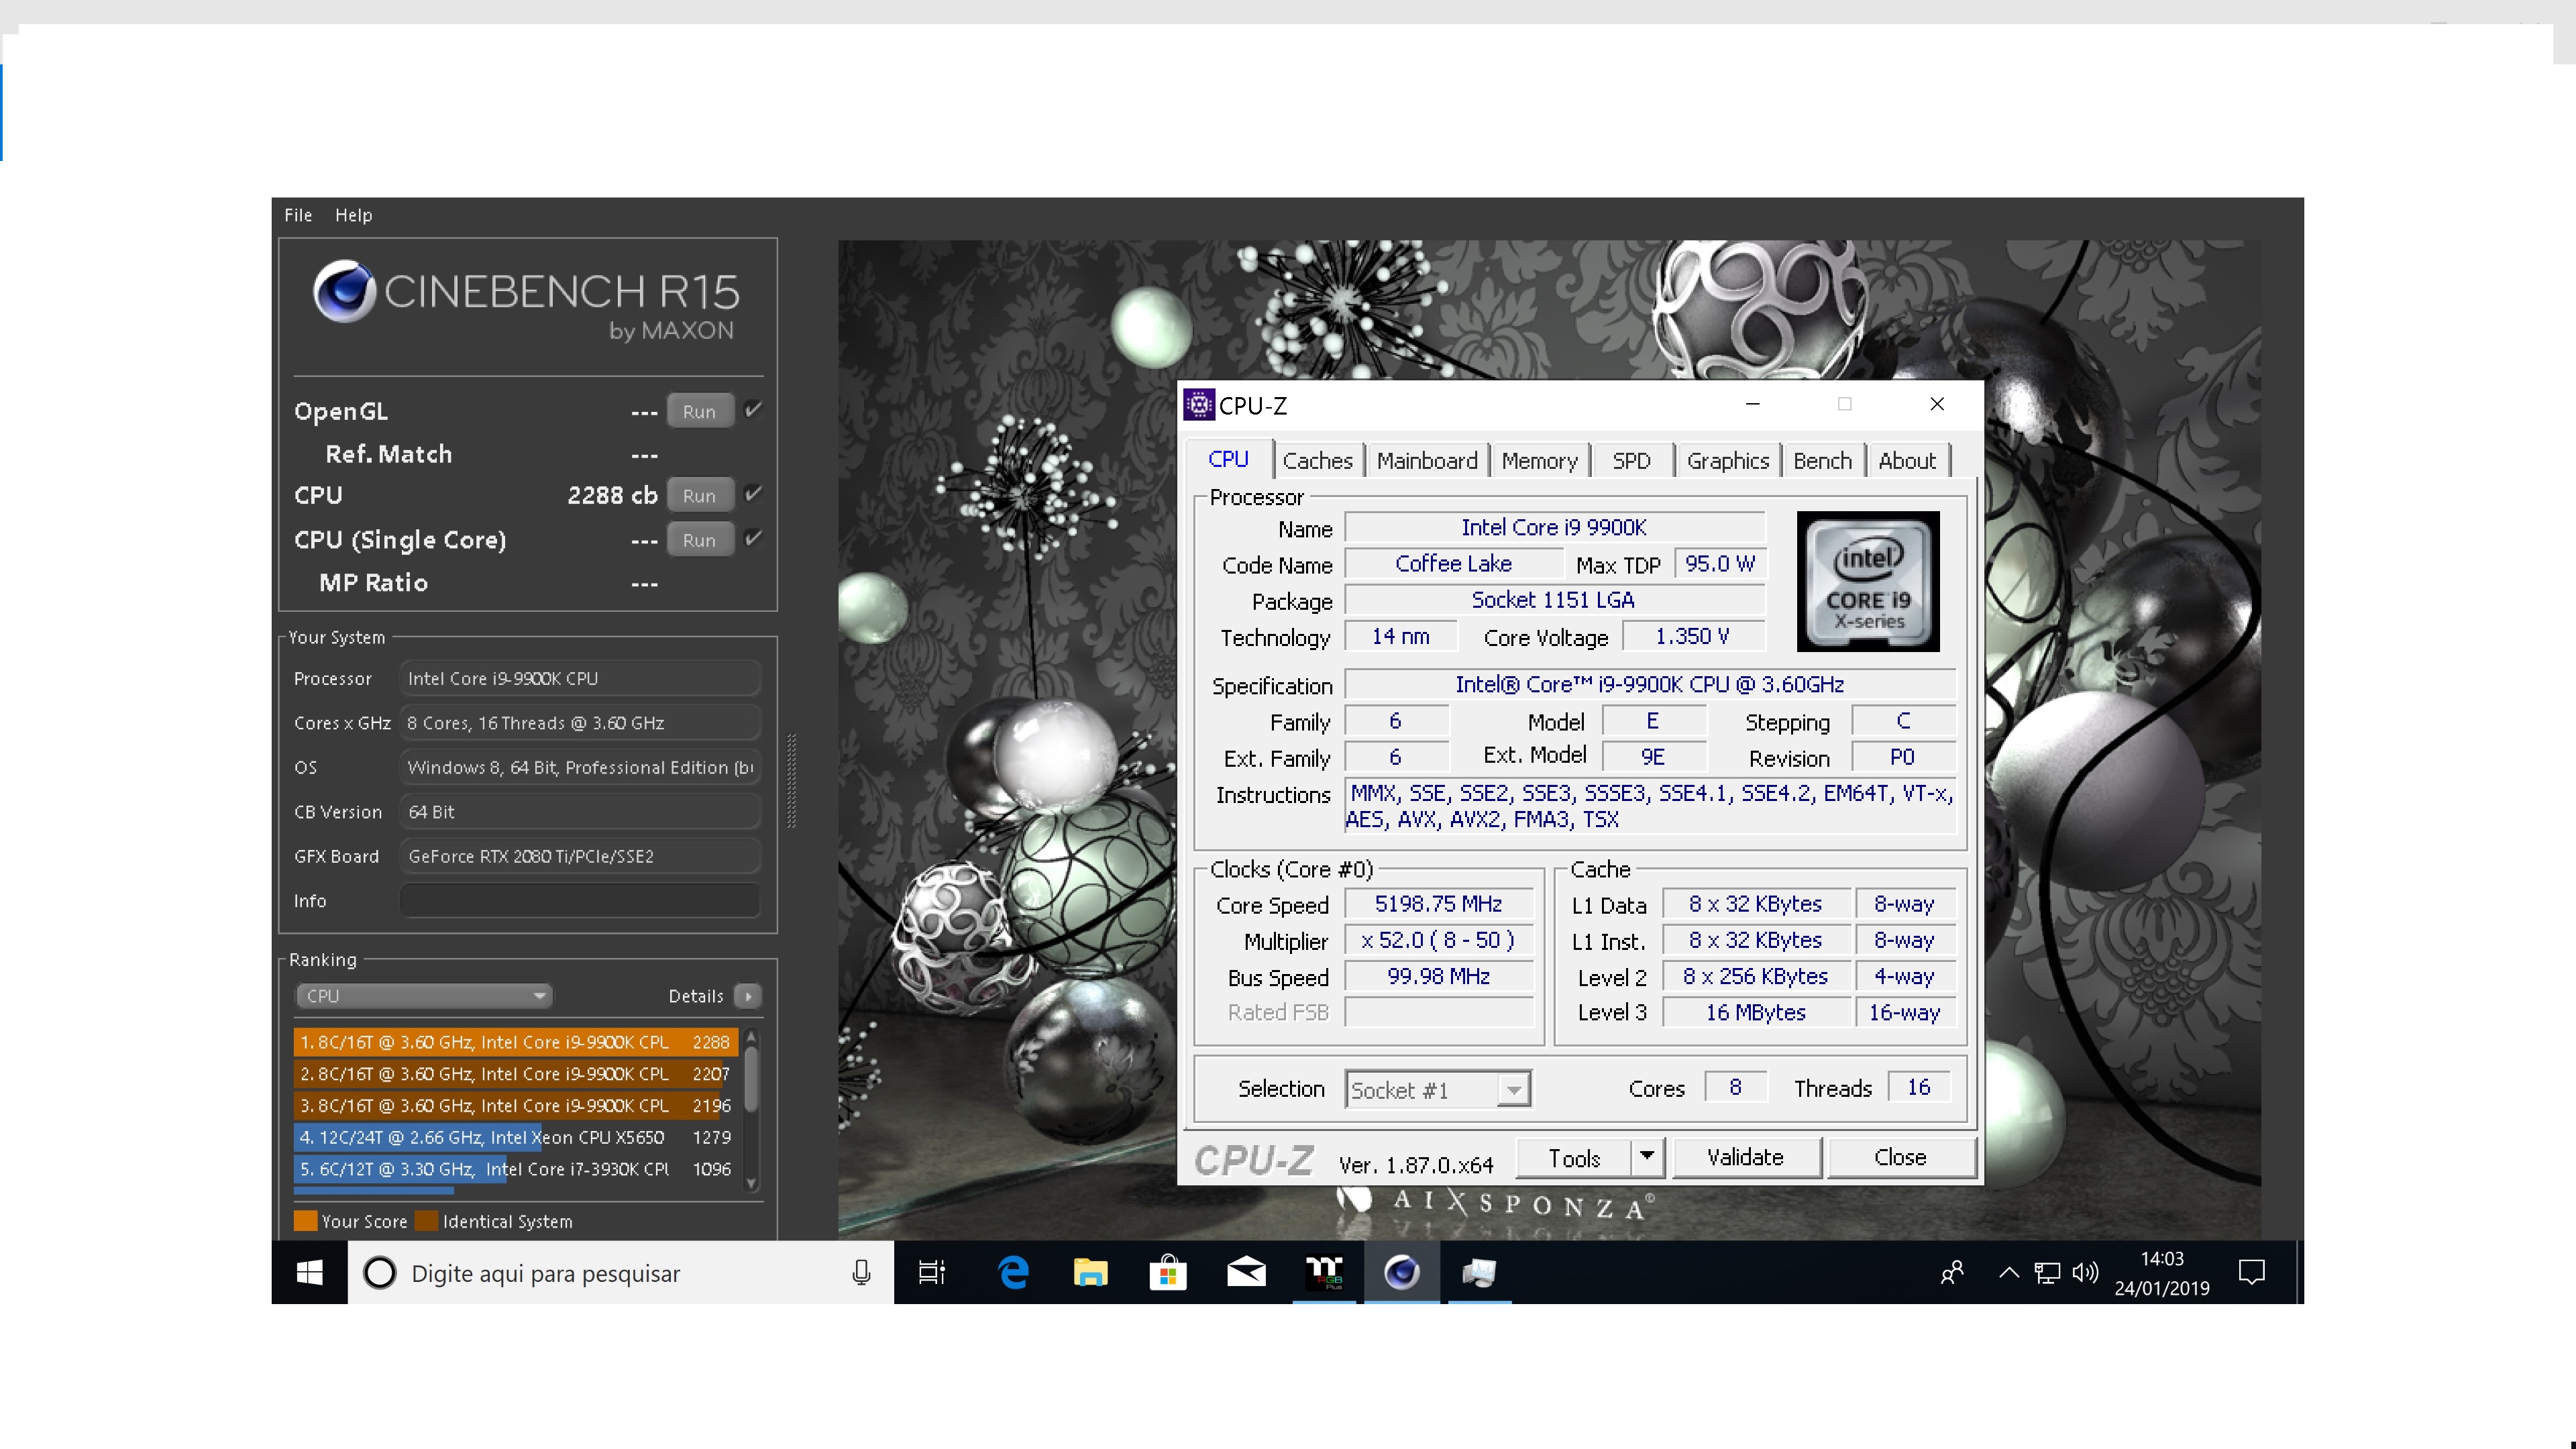Open the Action Center notifications icon
The height and width of the screenshot is (1449, 2576).
pyautogui.click(x=2251, y=1273)
